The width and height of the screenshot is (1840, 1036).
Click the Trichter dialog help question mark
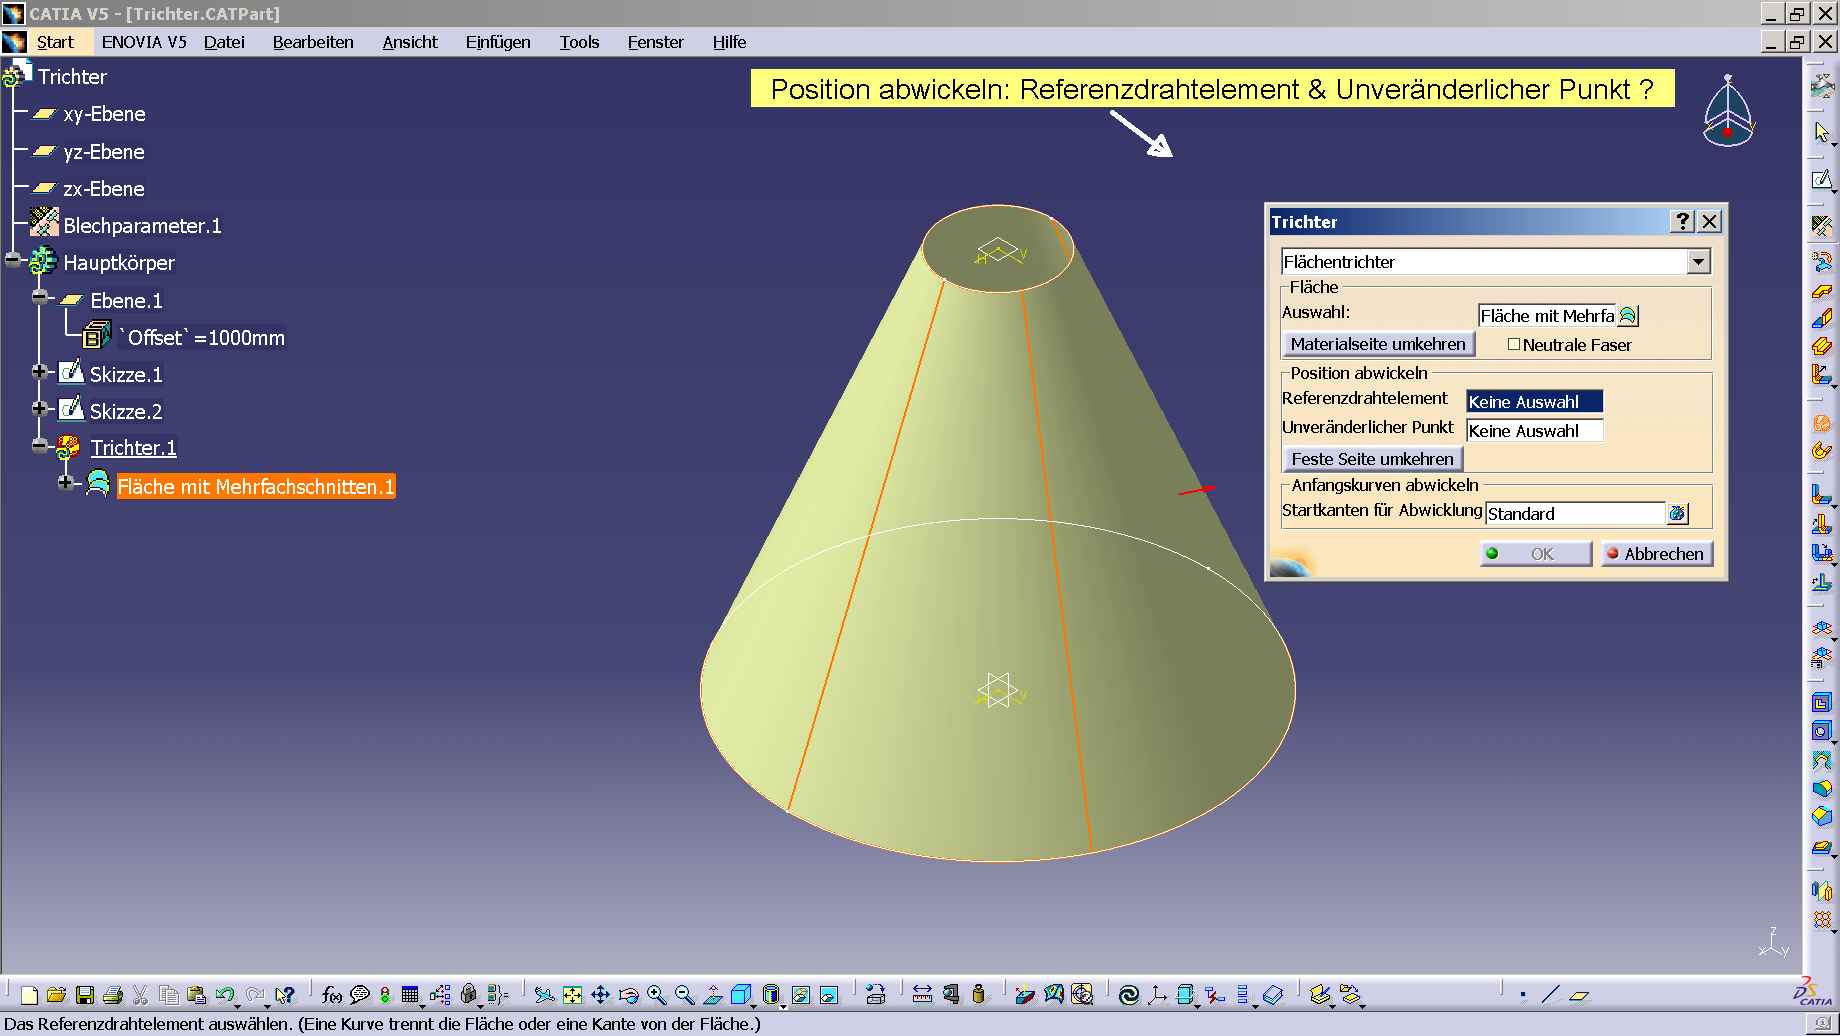[1683, 222]
